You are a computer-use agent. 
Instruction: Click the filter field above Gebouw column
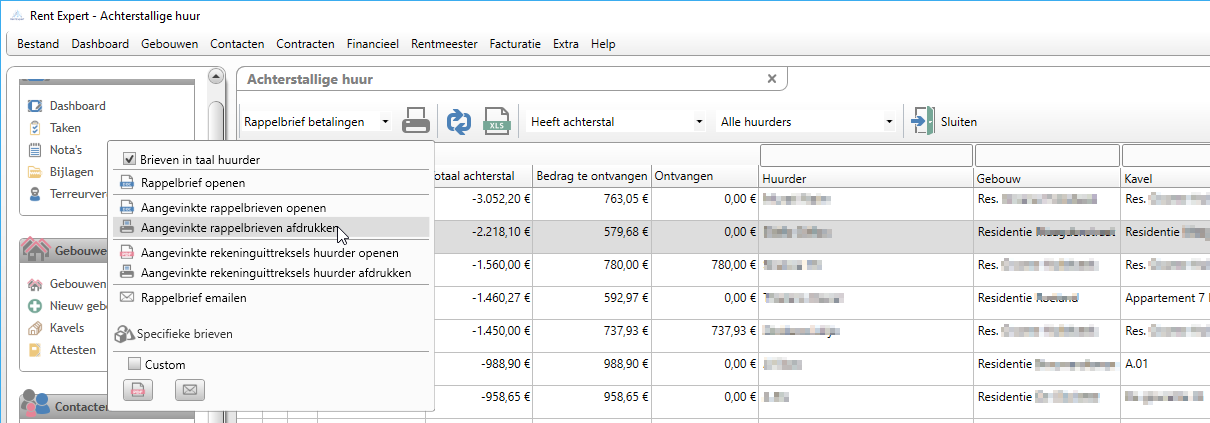point(1047,155)
